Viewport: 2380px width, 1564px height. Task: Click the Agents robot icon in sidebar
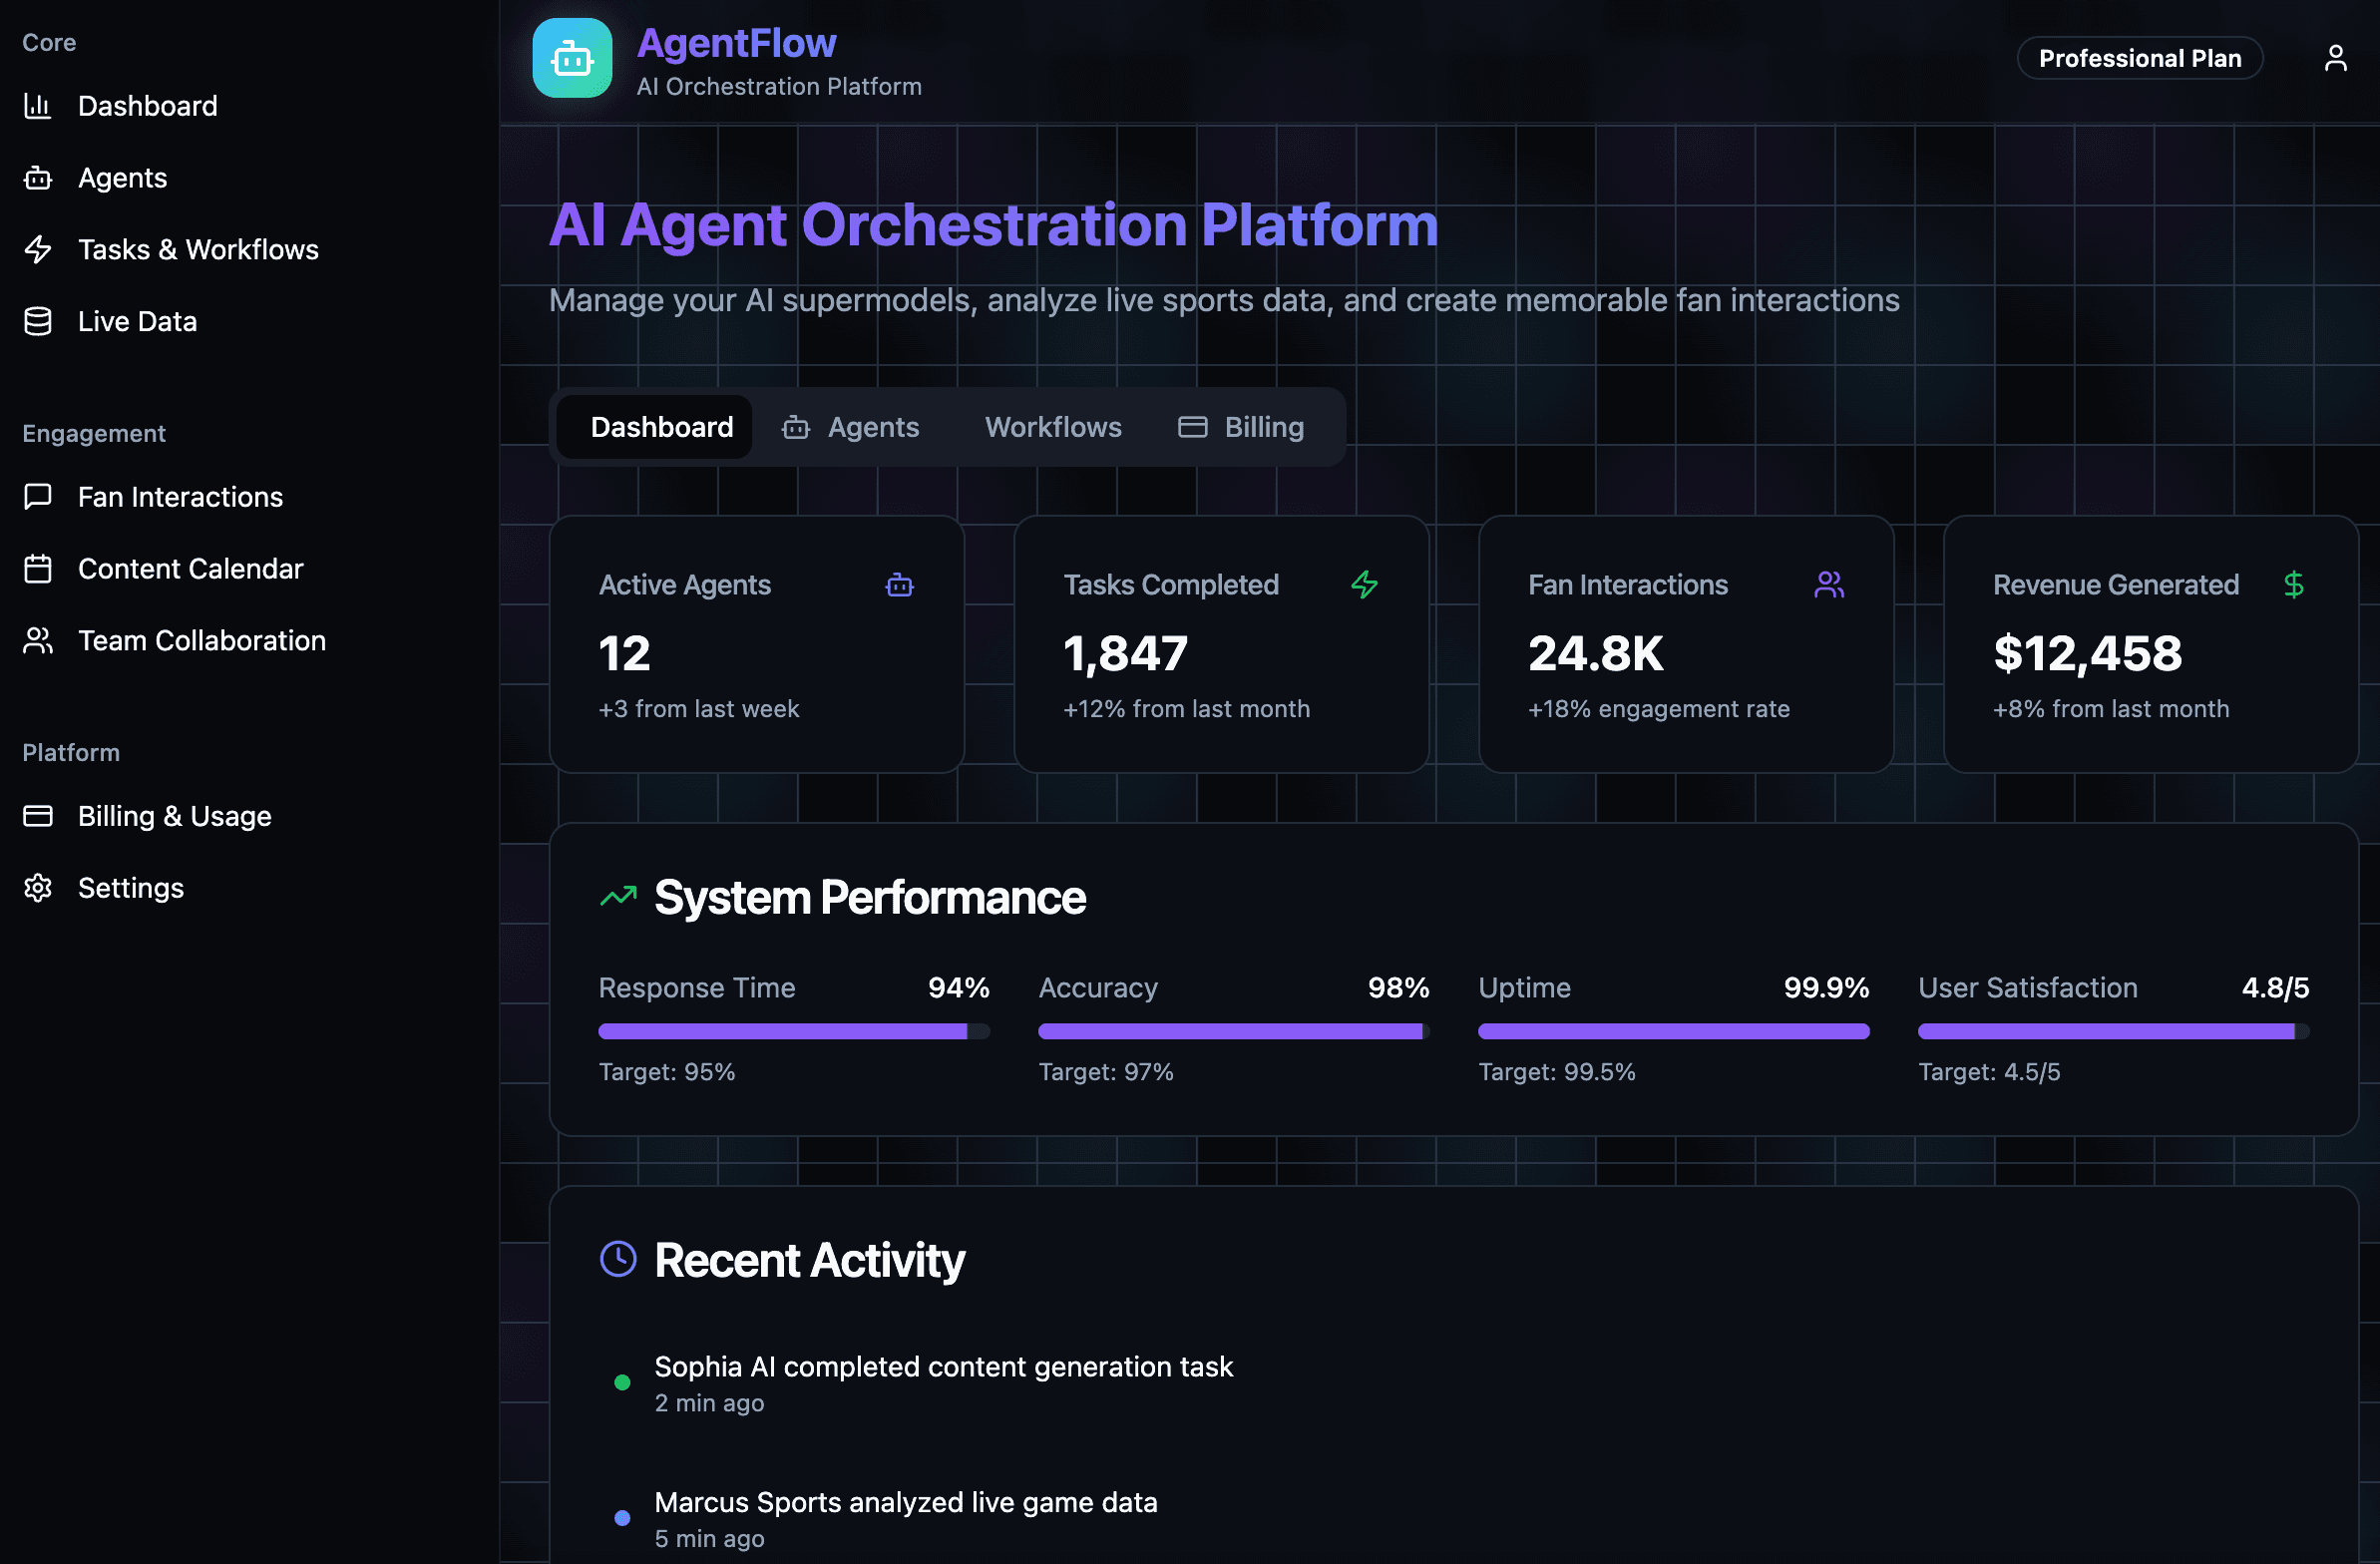[38, 178]
